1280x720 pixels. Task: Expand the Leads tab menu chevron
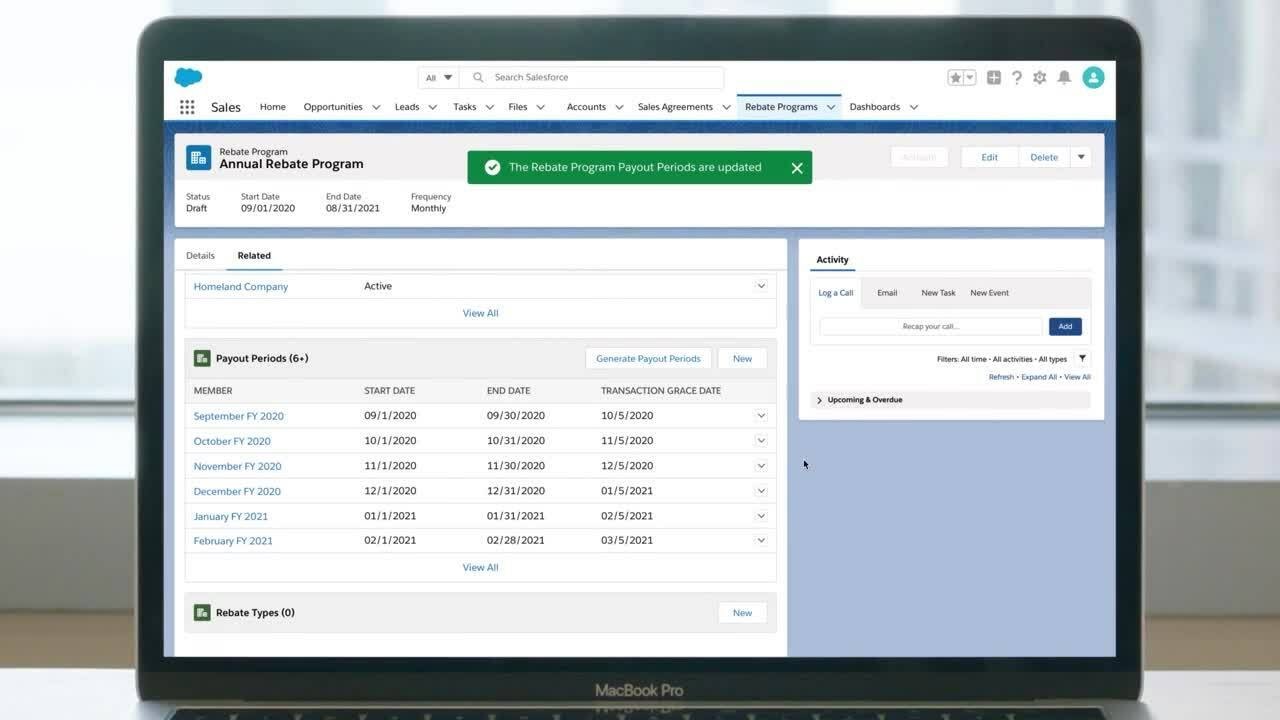[433, 107]
